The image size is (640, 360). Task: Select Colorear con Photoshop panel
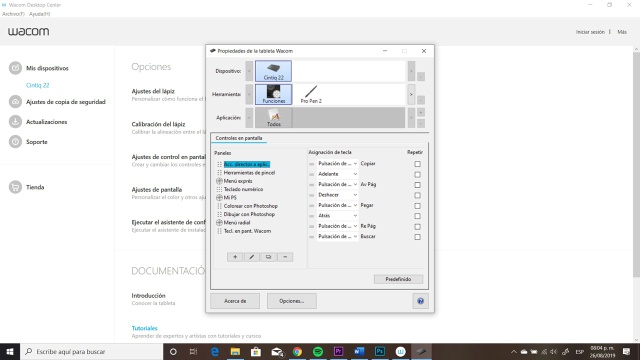coord(251,206)
